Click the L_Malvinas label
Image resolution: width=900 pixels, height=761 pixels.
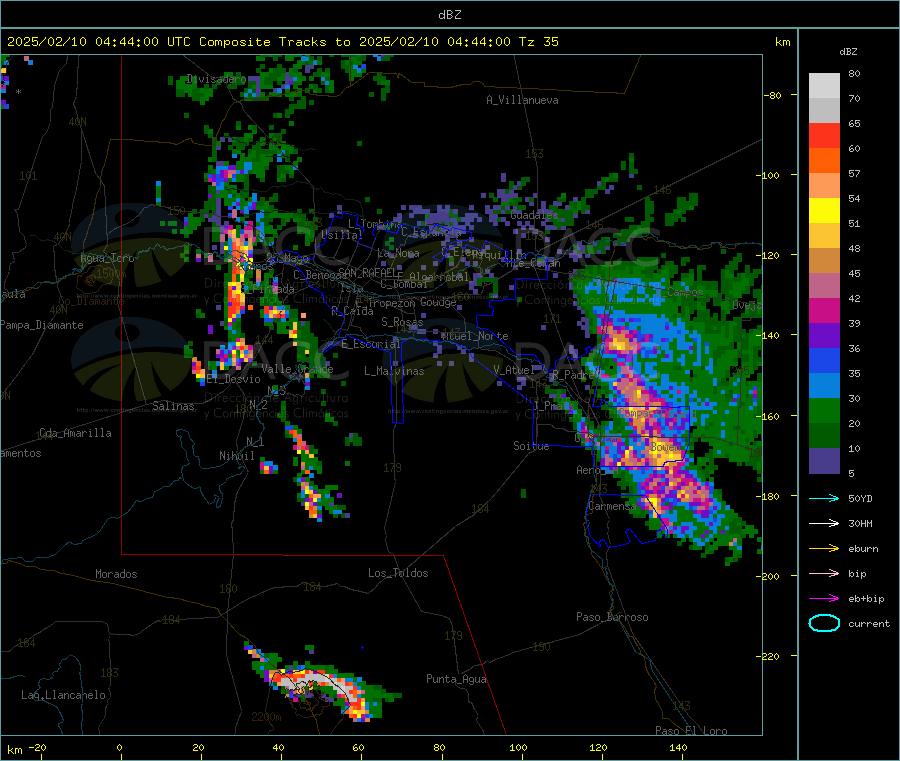(x=394, y=371)
